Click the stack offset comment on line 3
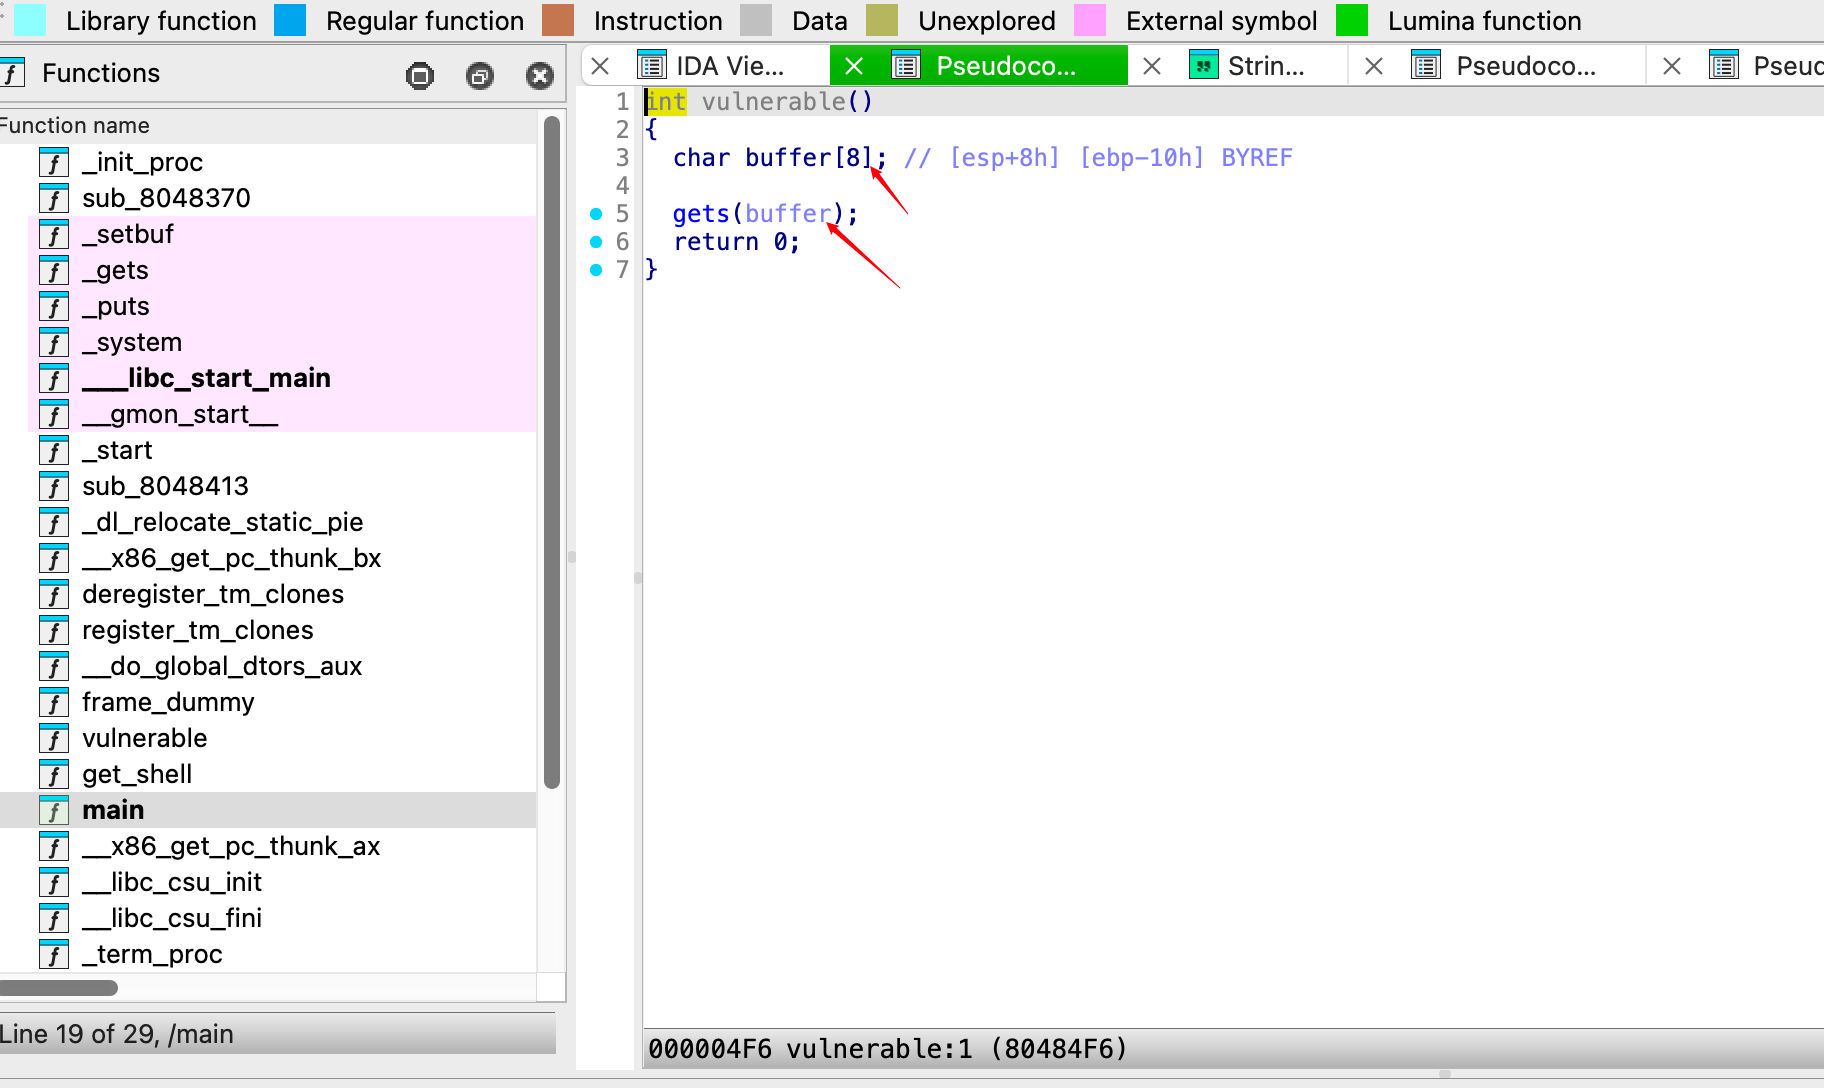The image size is (1824, 1088). (x=1097, y=158)
